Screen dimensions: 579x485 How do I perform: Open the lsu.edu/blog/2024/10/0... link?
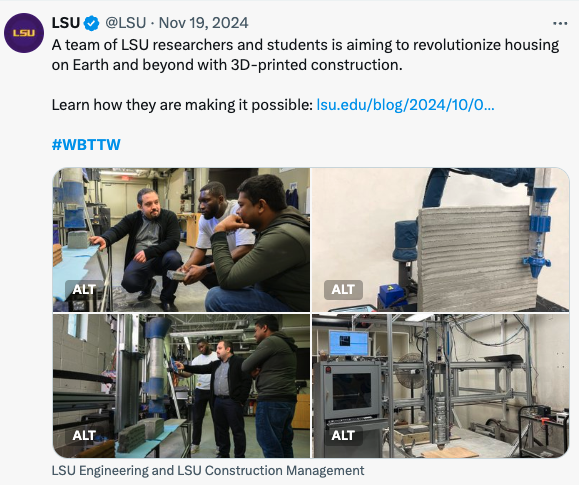coord(405,105)
